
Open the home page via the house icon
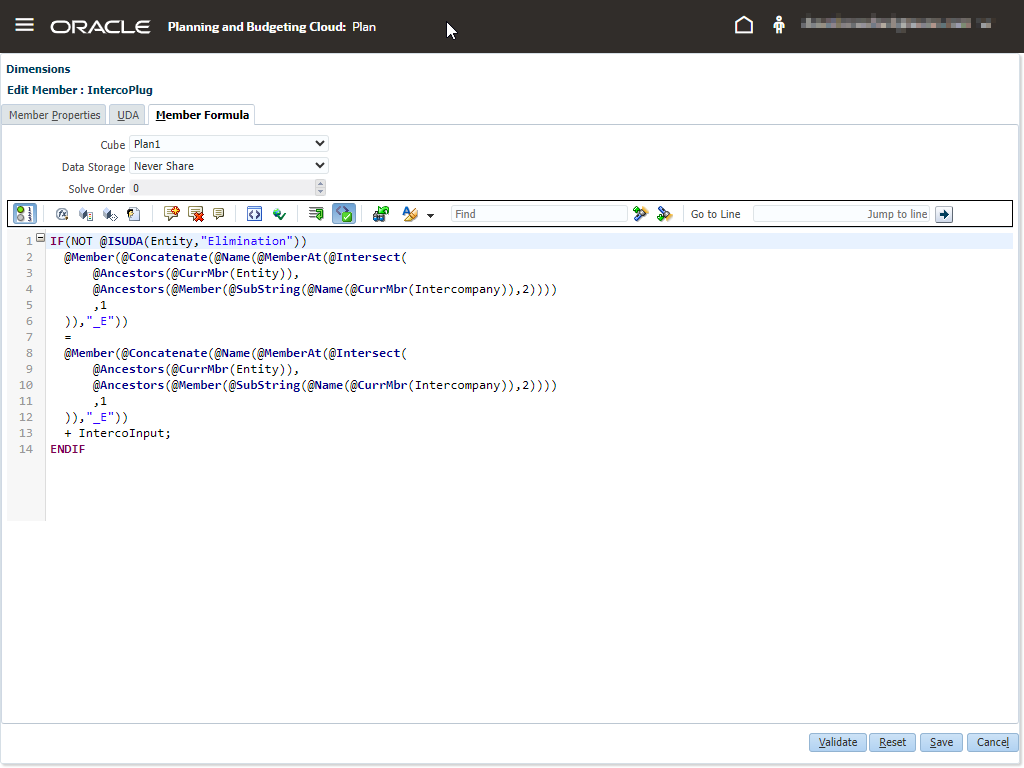click(744, 26)
